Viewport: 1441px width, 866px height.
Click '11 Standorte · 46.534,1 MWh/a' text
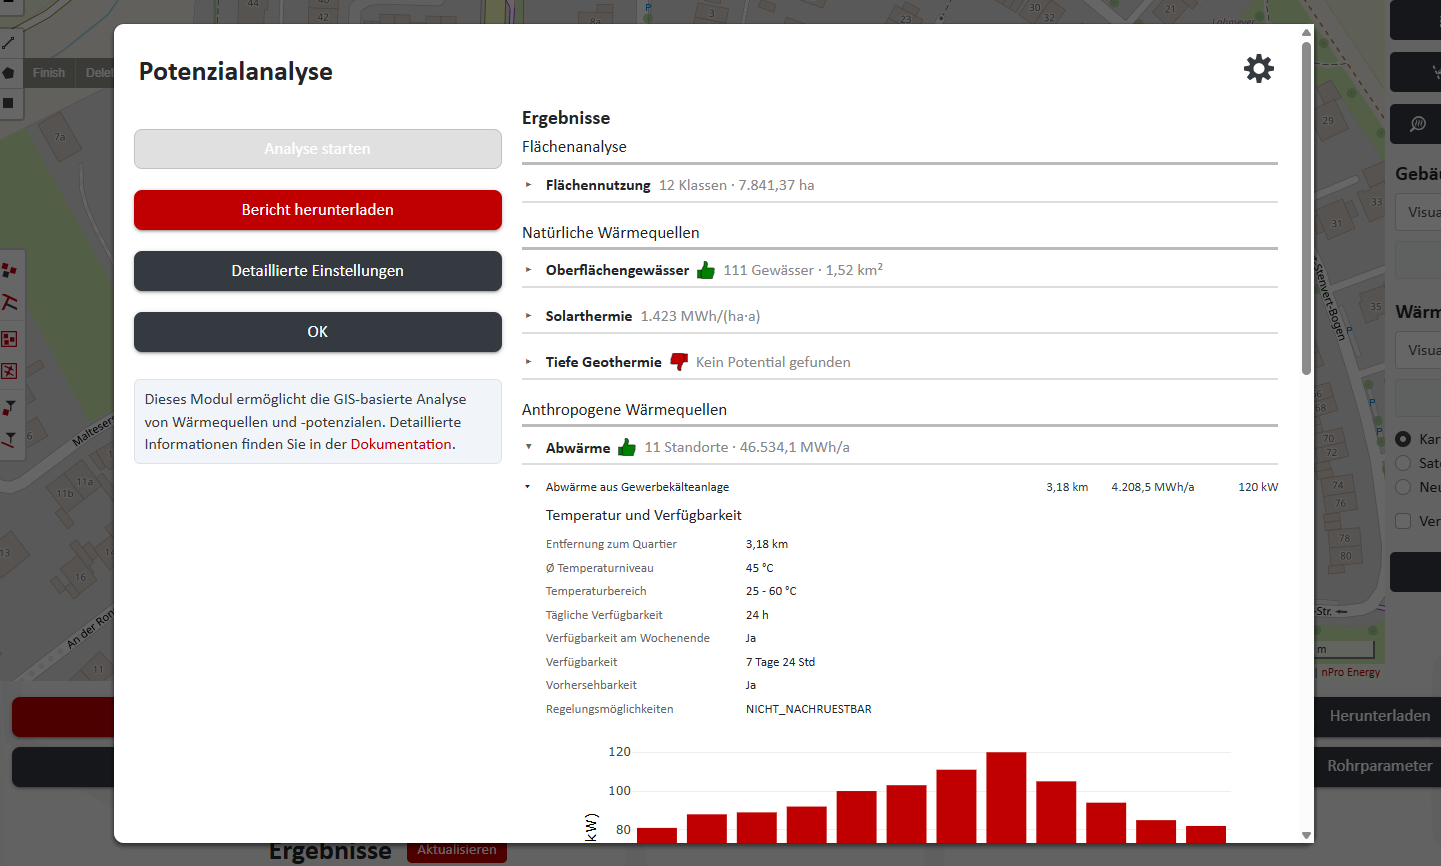coord(747,447)
